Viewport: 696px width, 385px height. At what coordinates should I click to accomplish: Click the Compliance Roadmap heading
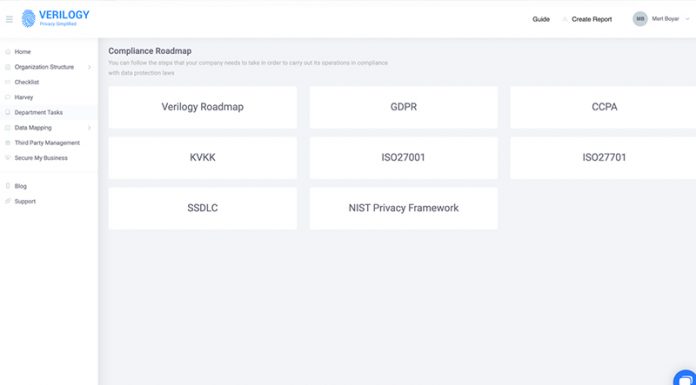pos(150,51)
